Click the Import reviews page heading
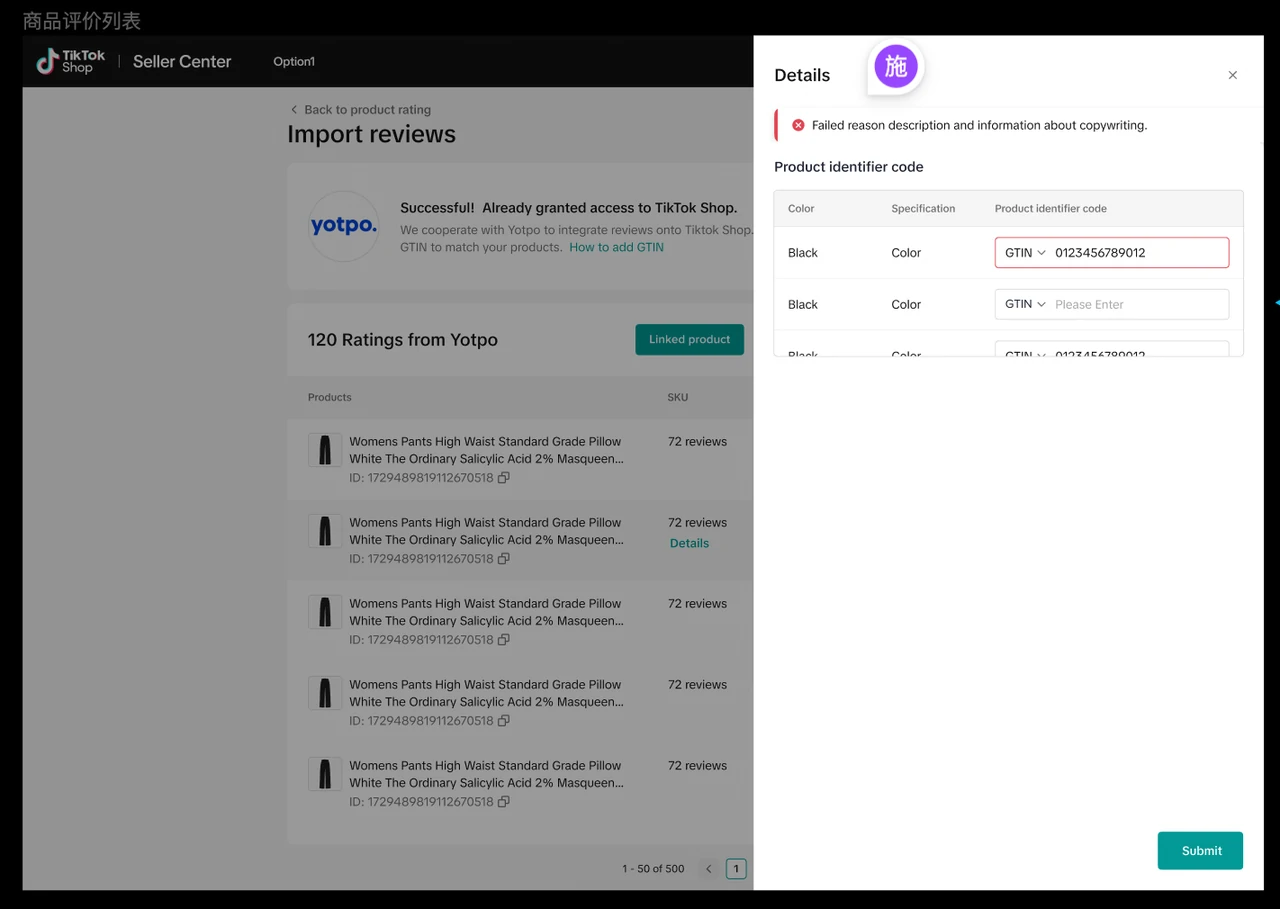 click(x=371, y=134)
